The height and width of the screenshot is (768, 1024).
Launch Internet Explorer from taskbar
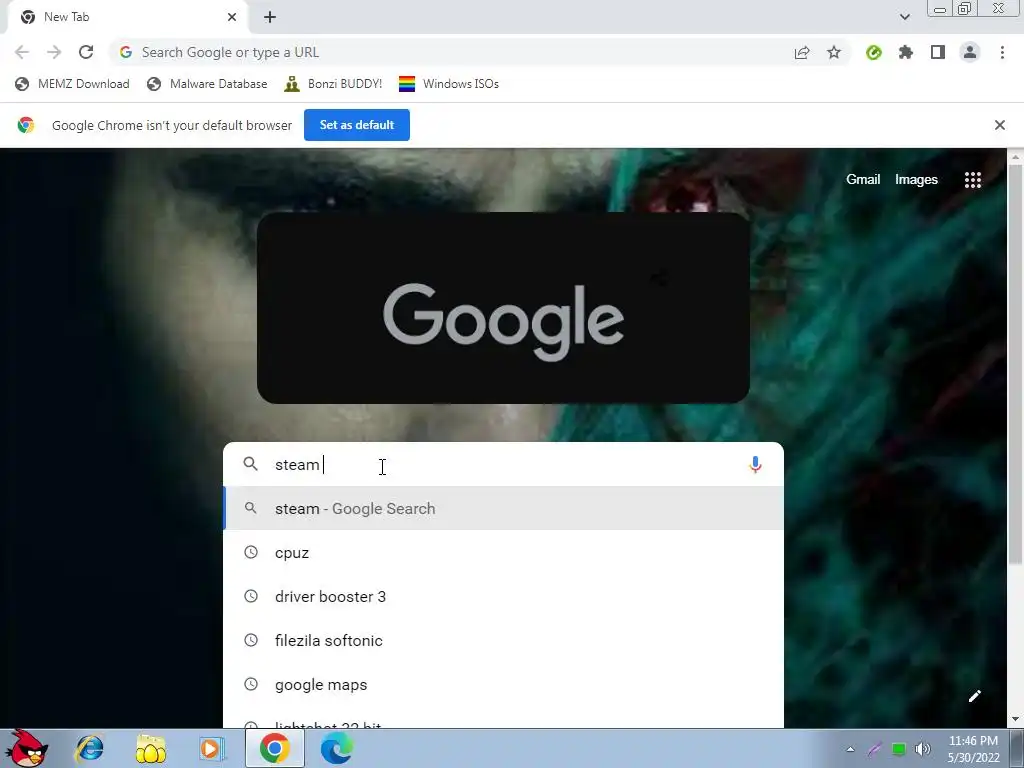(x=89, y=748)
